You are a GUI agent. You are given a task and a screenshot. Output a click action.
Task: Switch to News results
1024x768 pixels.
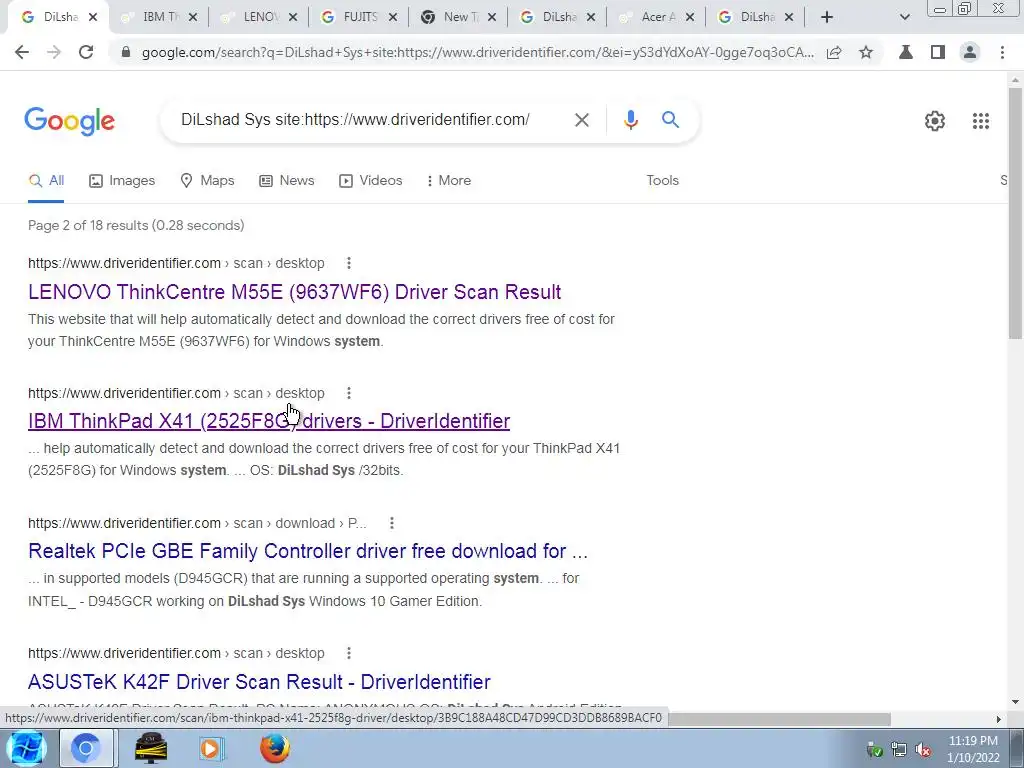point(287,181)
